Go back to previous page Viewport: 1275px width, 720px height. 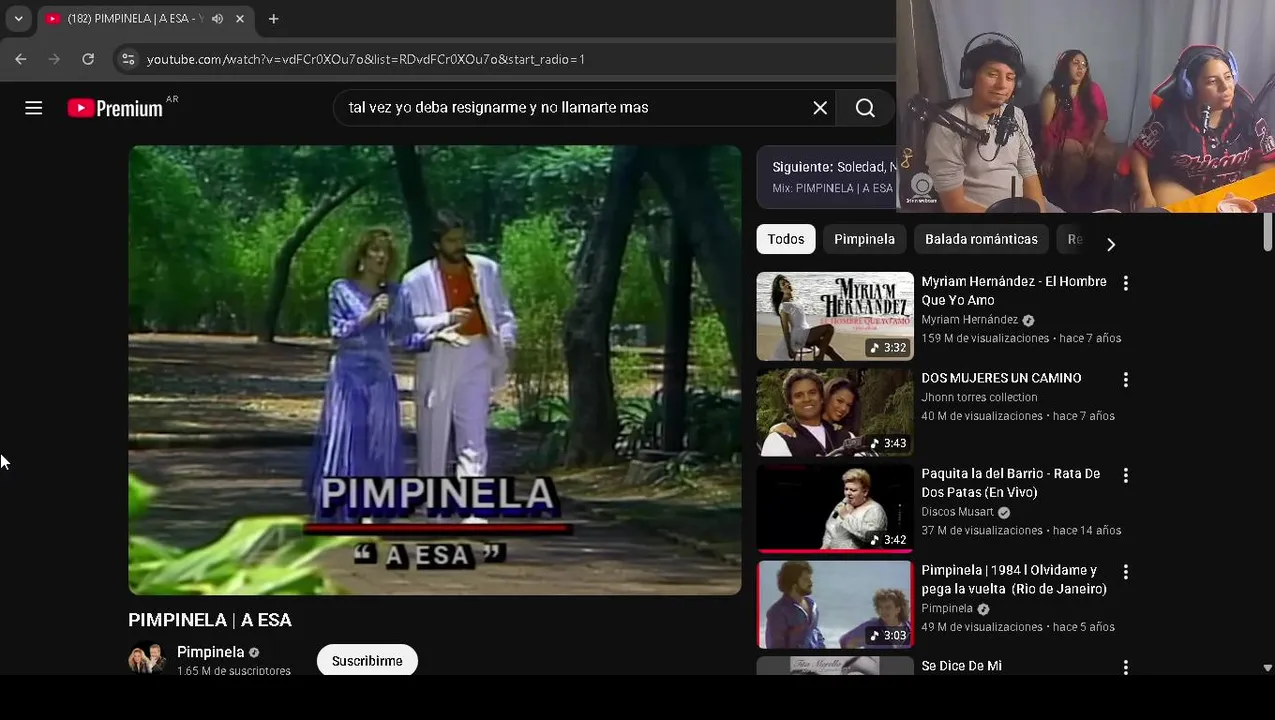click(x=21, y=59)
